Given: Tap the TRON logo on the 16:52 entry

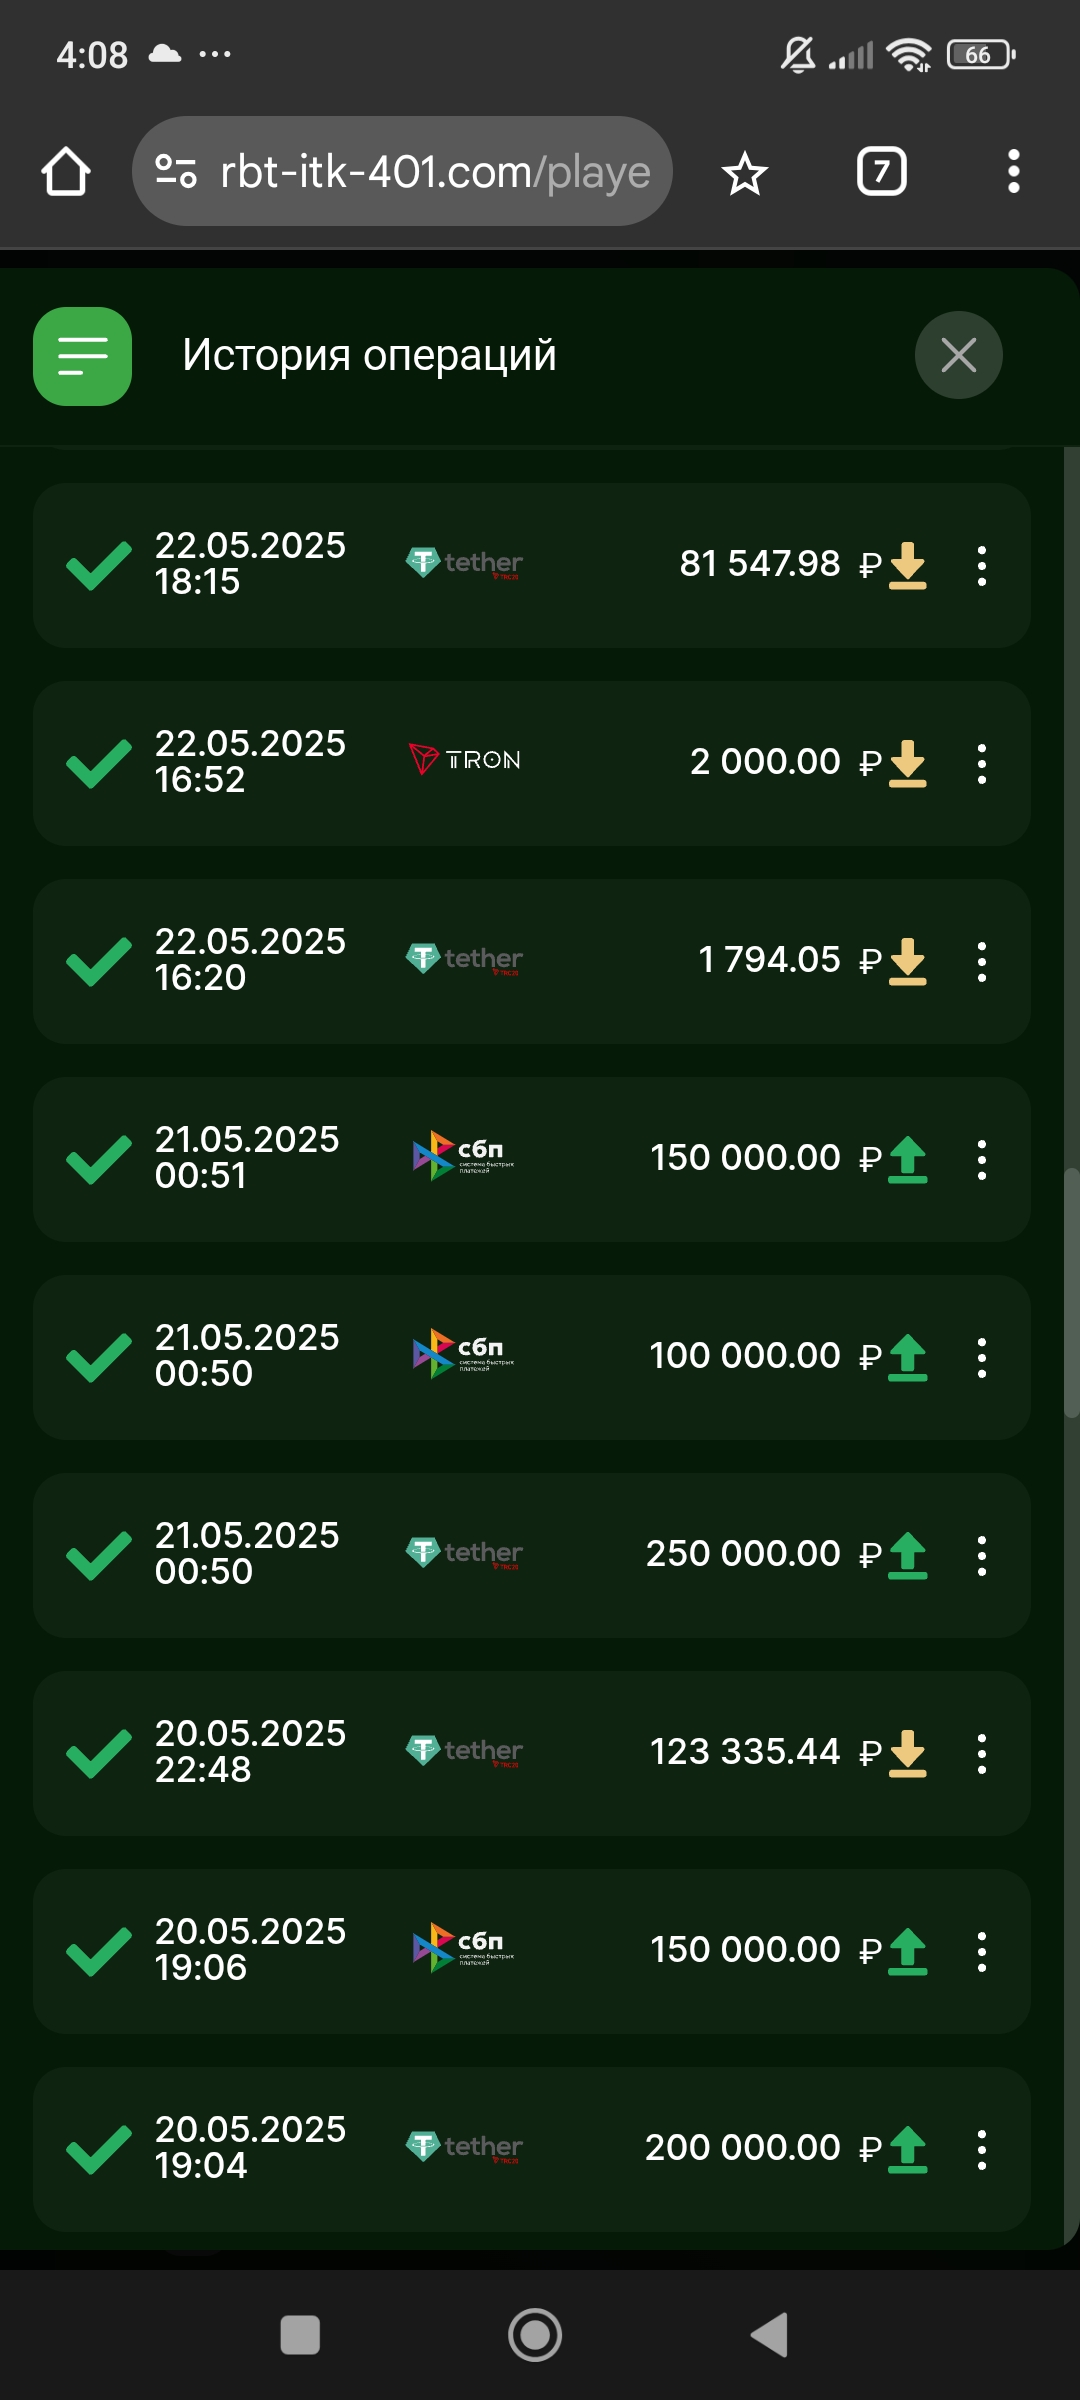Looking at the screenshot, I should tap(465, 761).
